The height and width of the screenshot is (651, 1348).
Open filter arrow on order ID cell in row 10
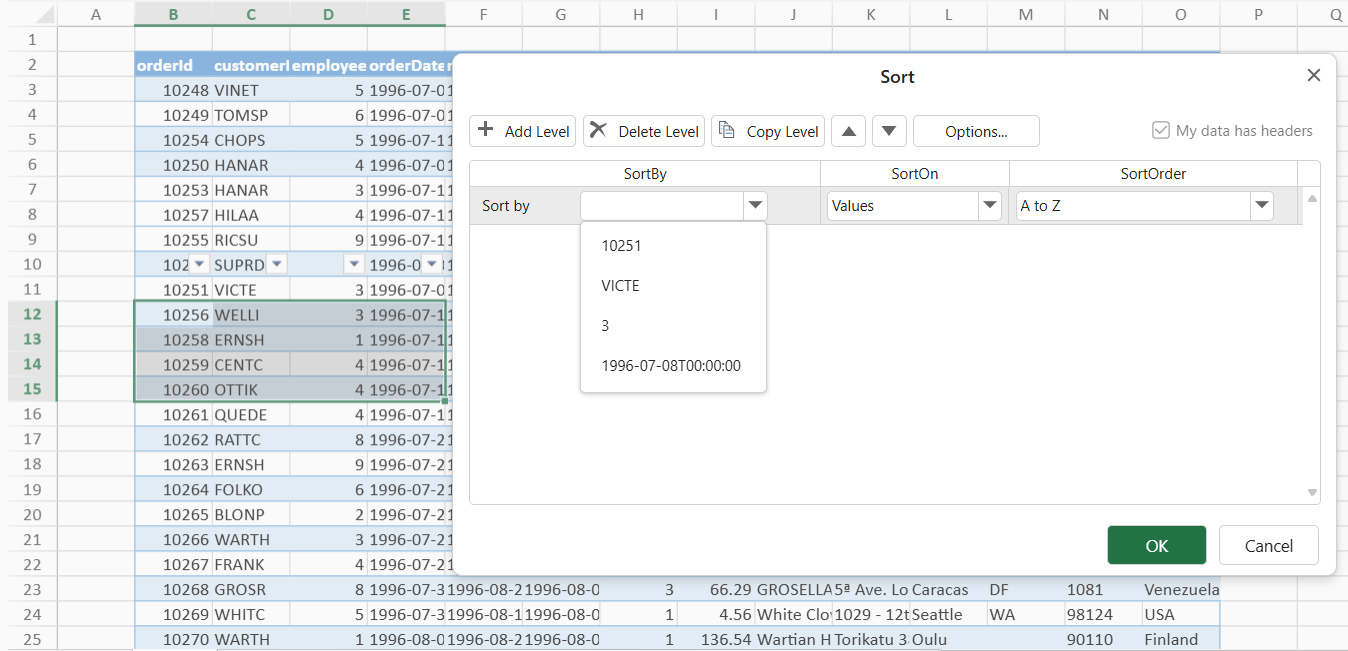pos(199,264)
